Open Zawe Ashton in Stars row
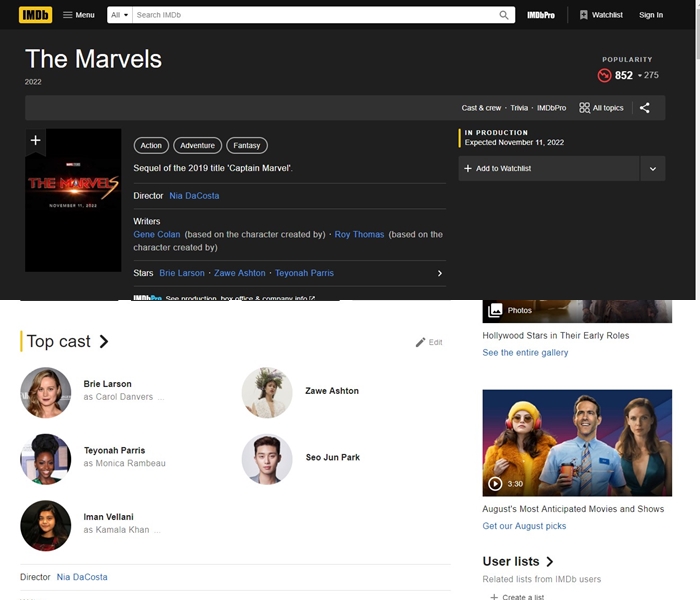 coord(239,273)
